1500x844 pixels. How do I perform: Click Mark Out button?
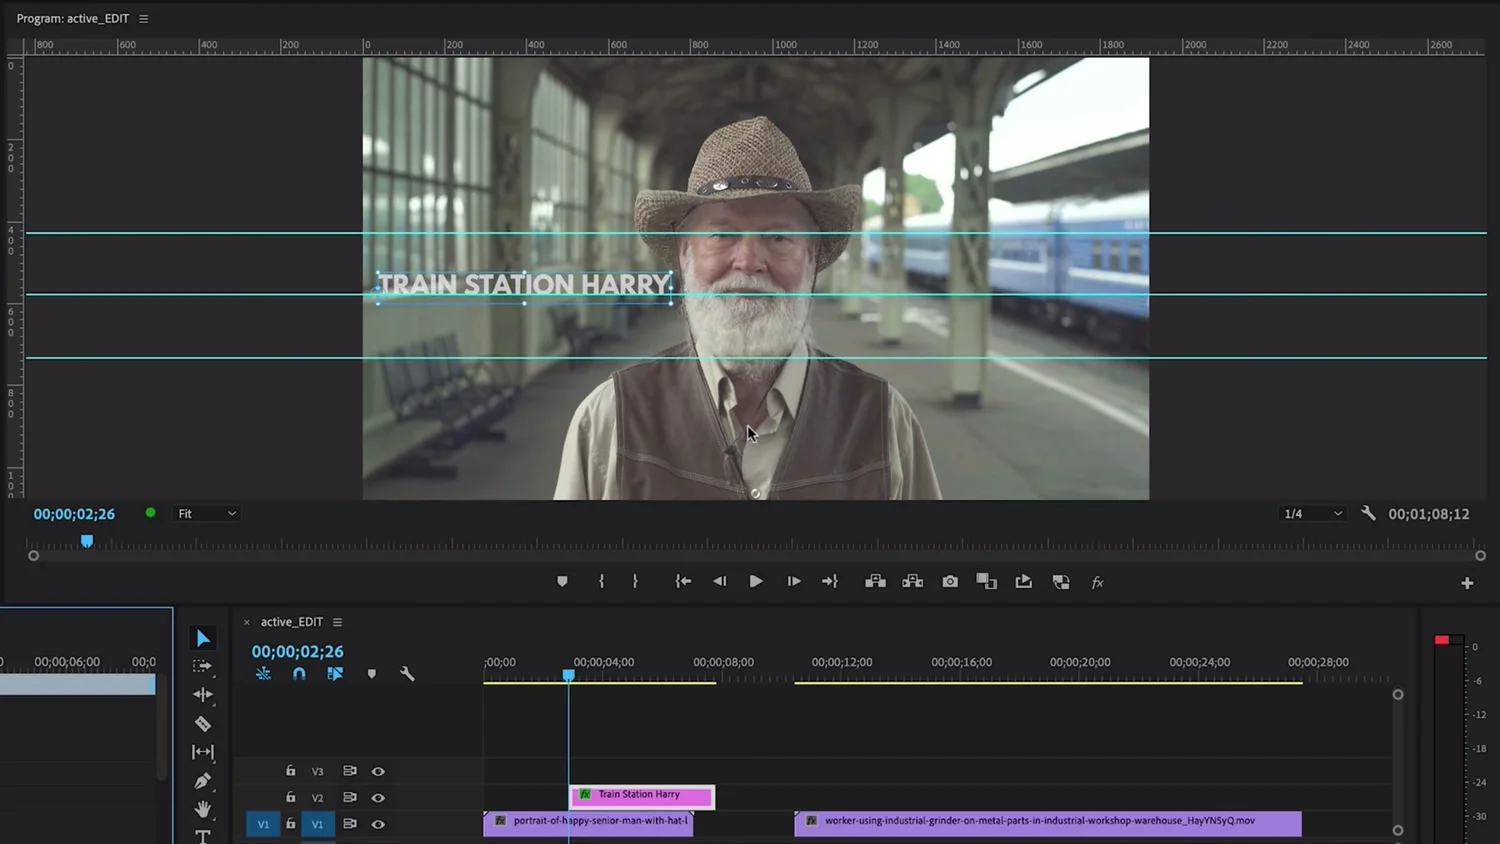click(635, 581)
